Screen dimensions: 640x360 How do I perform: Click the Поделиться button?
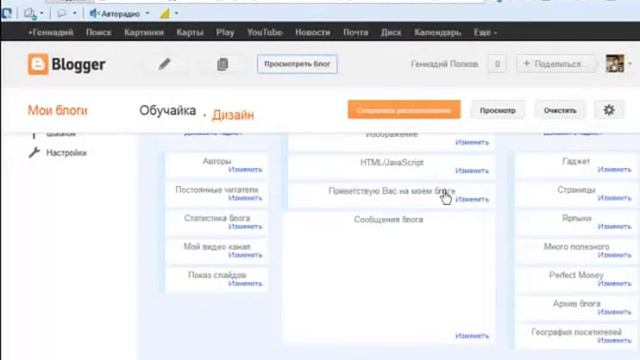click(555, 64)
